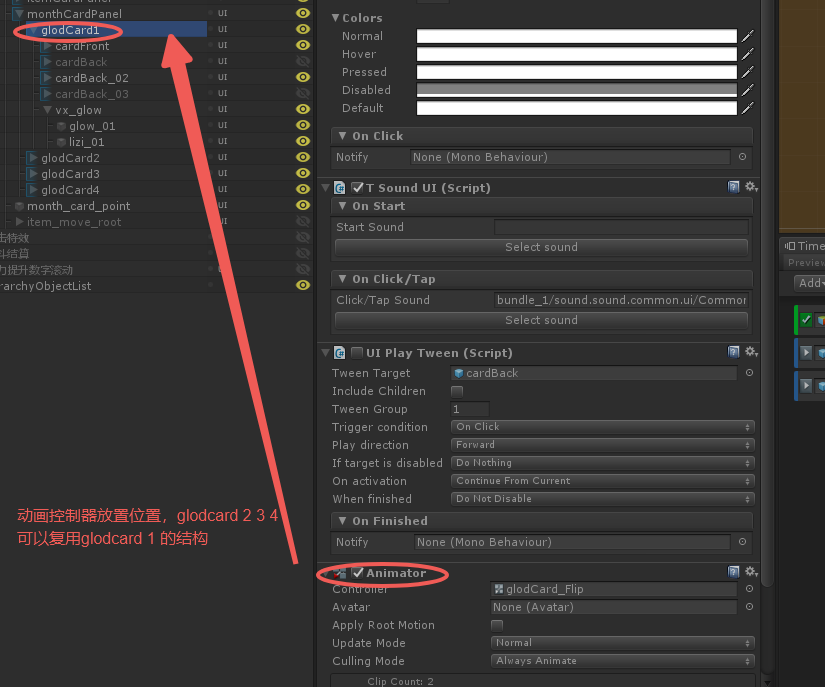The width and height of the screenshot is (825, 687).
Task: Check the Include Children checkbox
Action: 457,391
